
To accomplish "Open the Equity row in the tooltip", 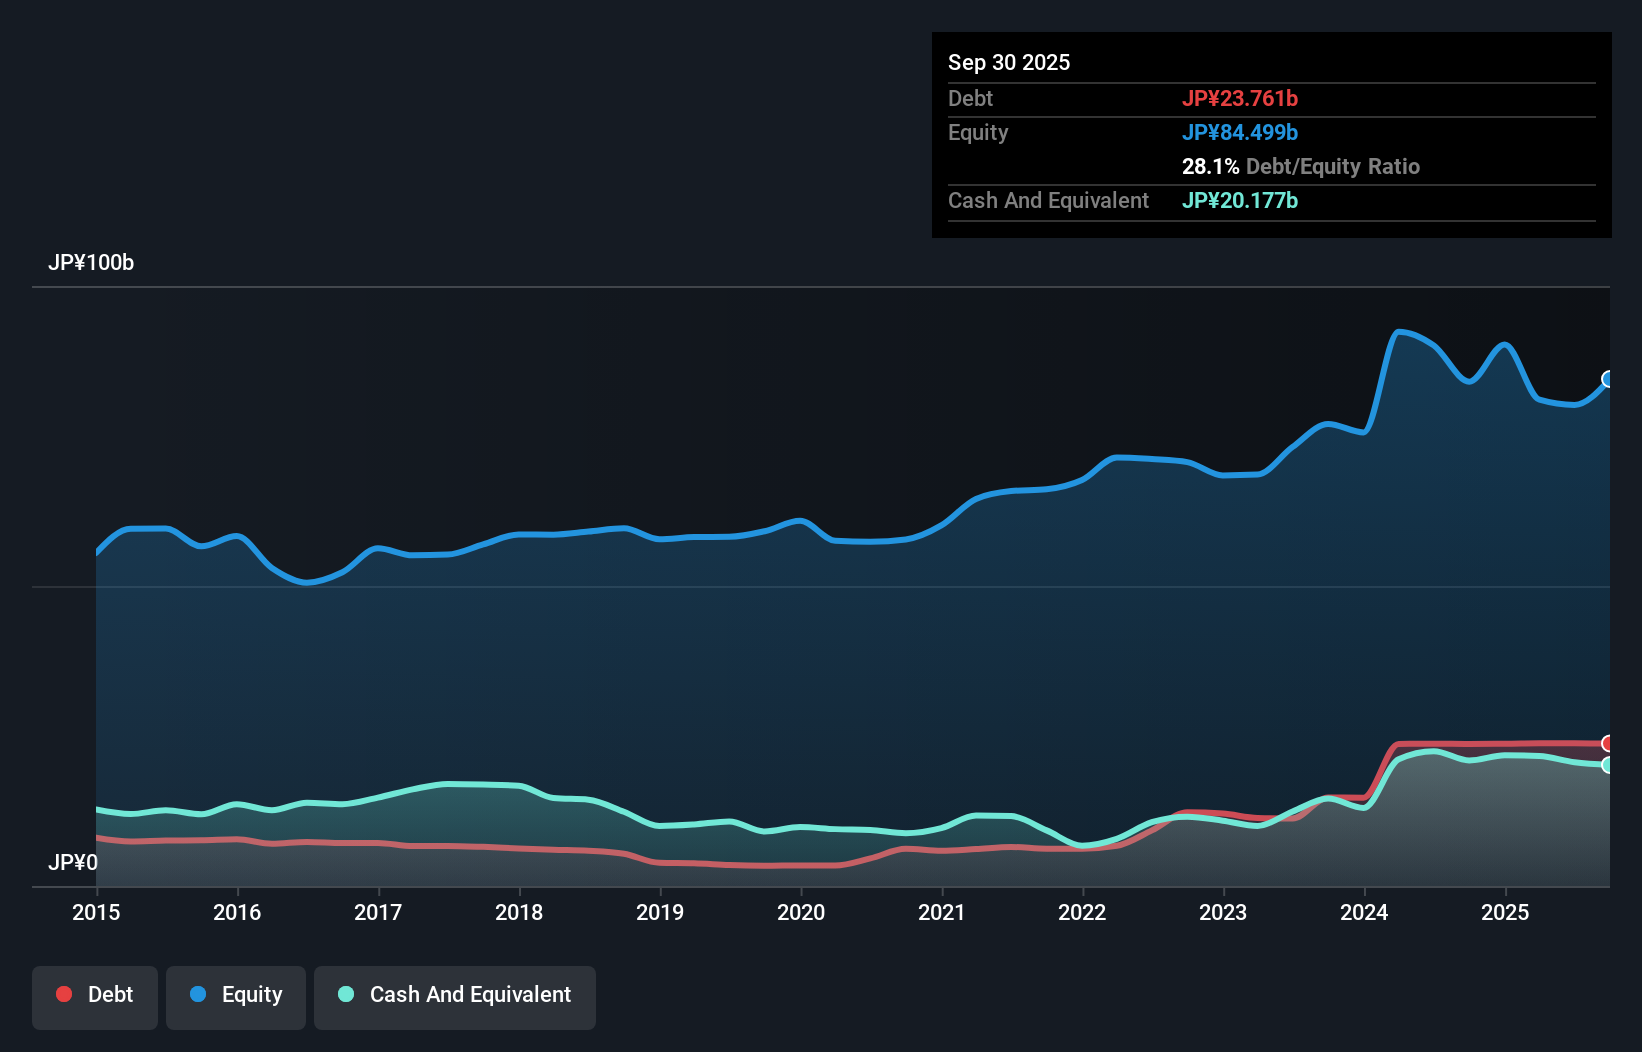I will [978, 132].
